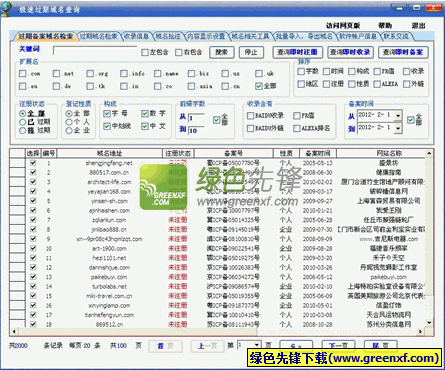Image resolution: width=445 pixels, height=370 pixels.
Task: Select the turbolabs.net domain cell
Action: [x=109, y=286]
